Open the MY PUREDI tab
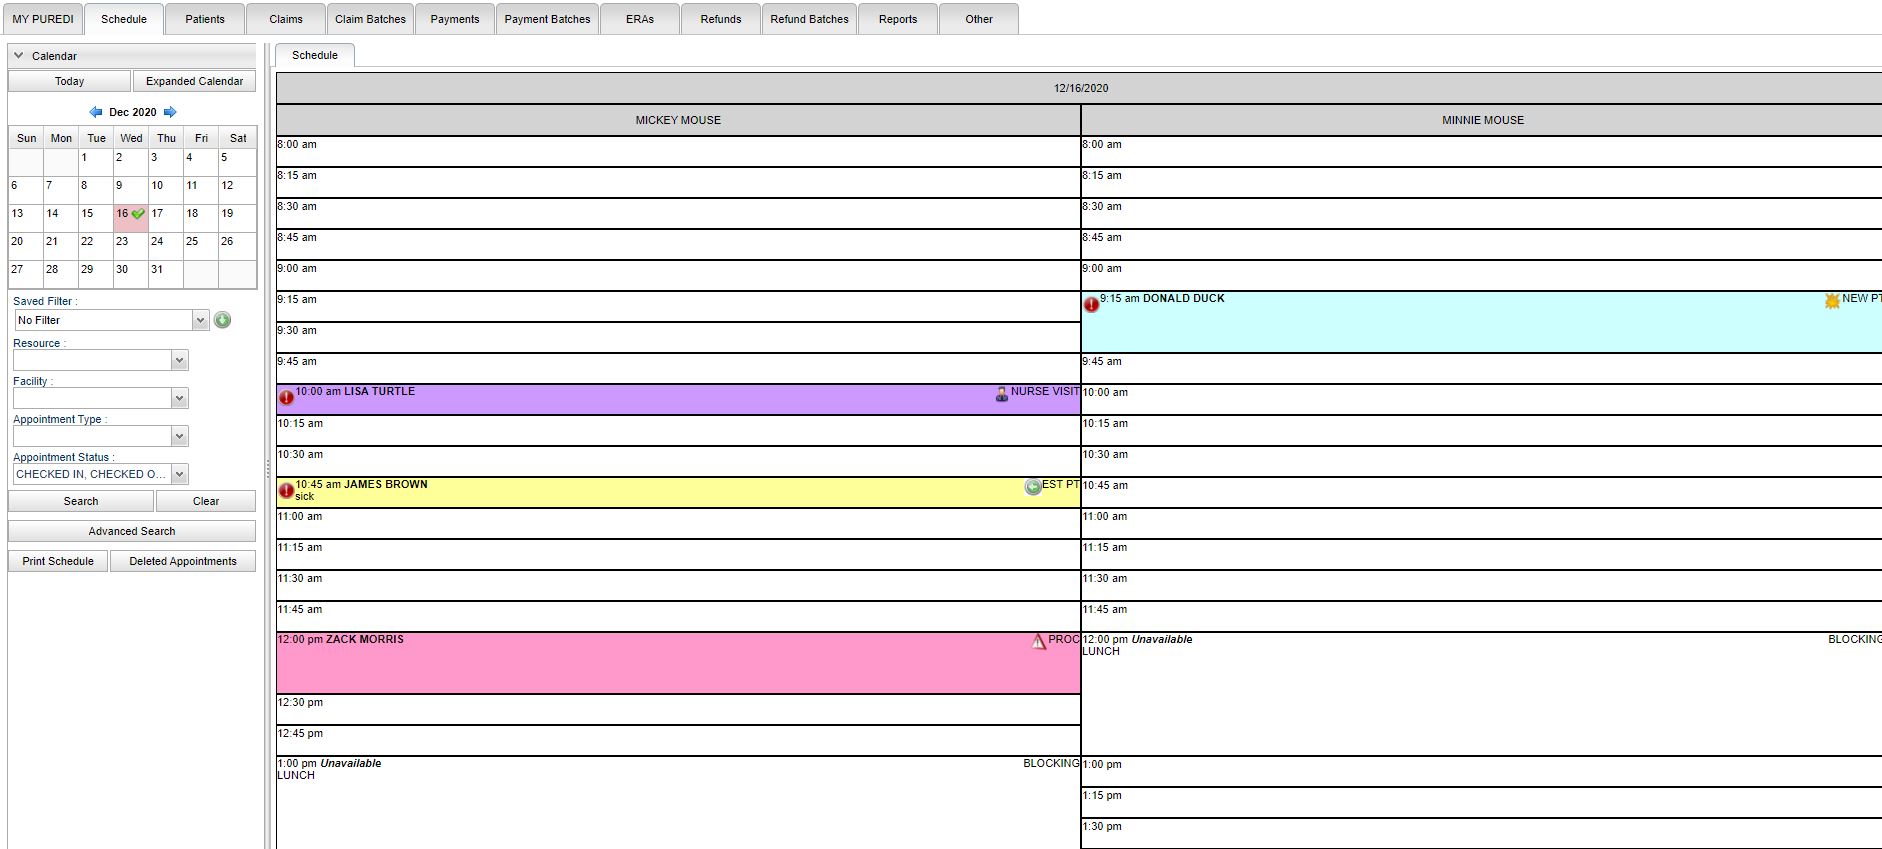 (43, 19)
